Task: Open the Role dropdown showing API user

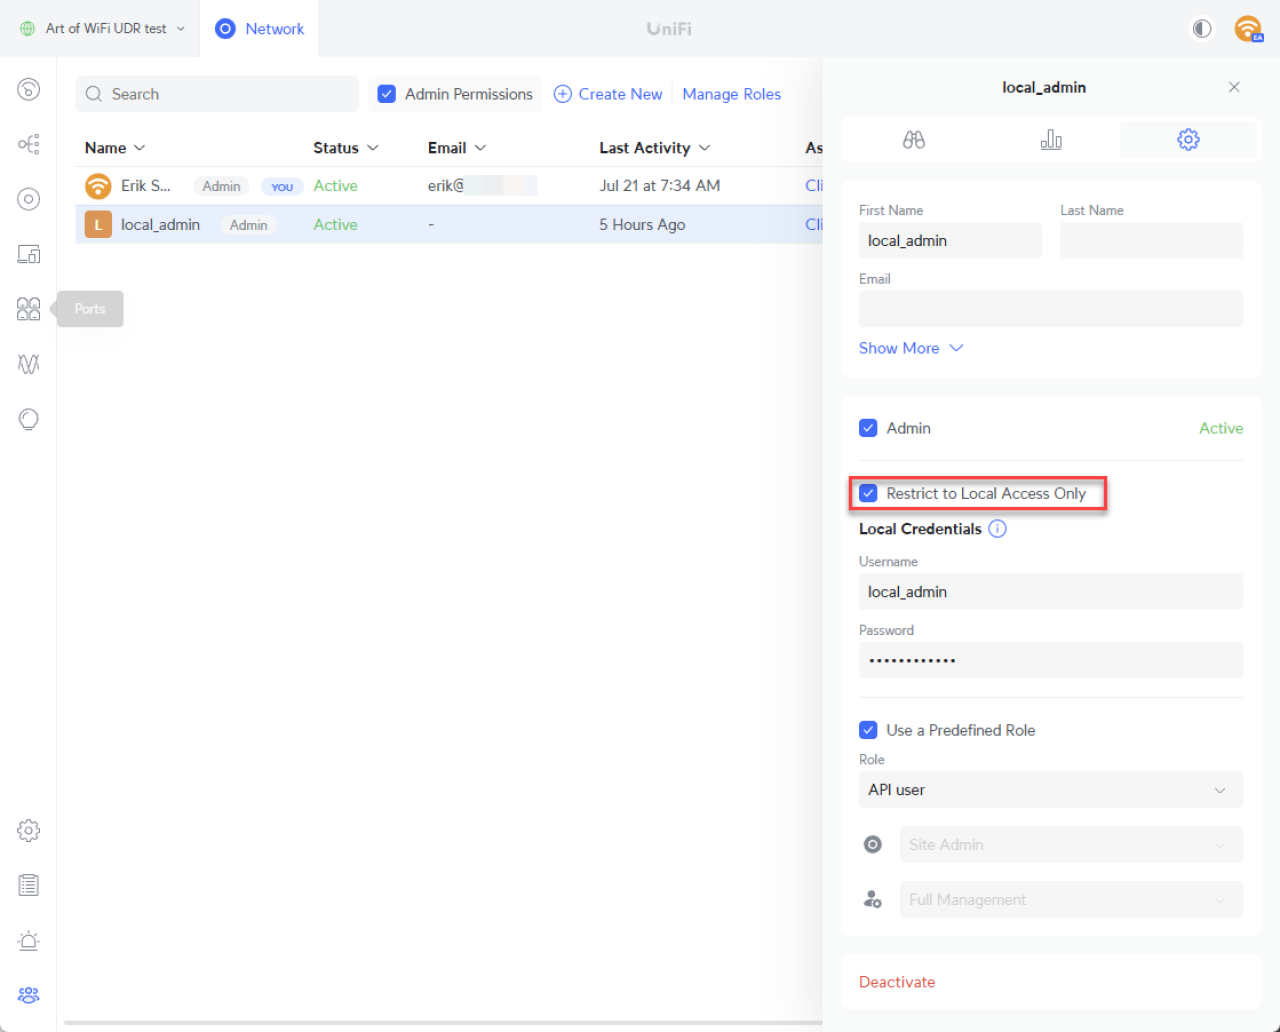Action: (1050, 790)
